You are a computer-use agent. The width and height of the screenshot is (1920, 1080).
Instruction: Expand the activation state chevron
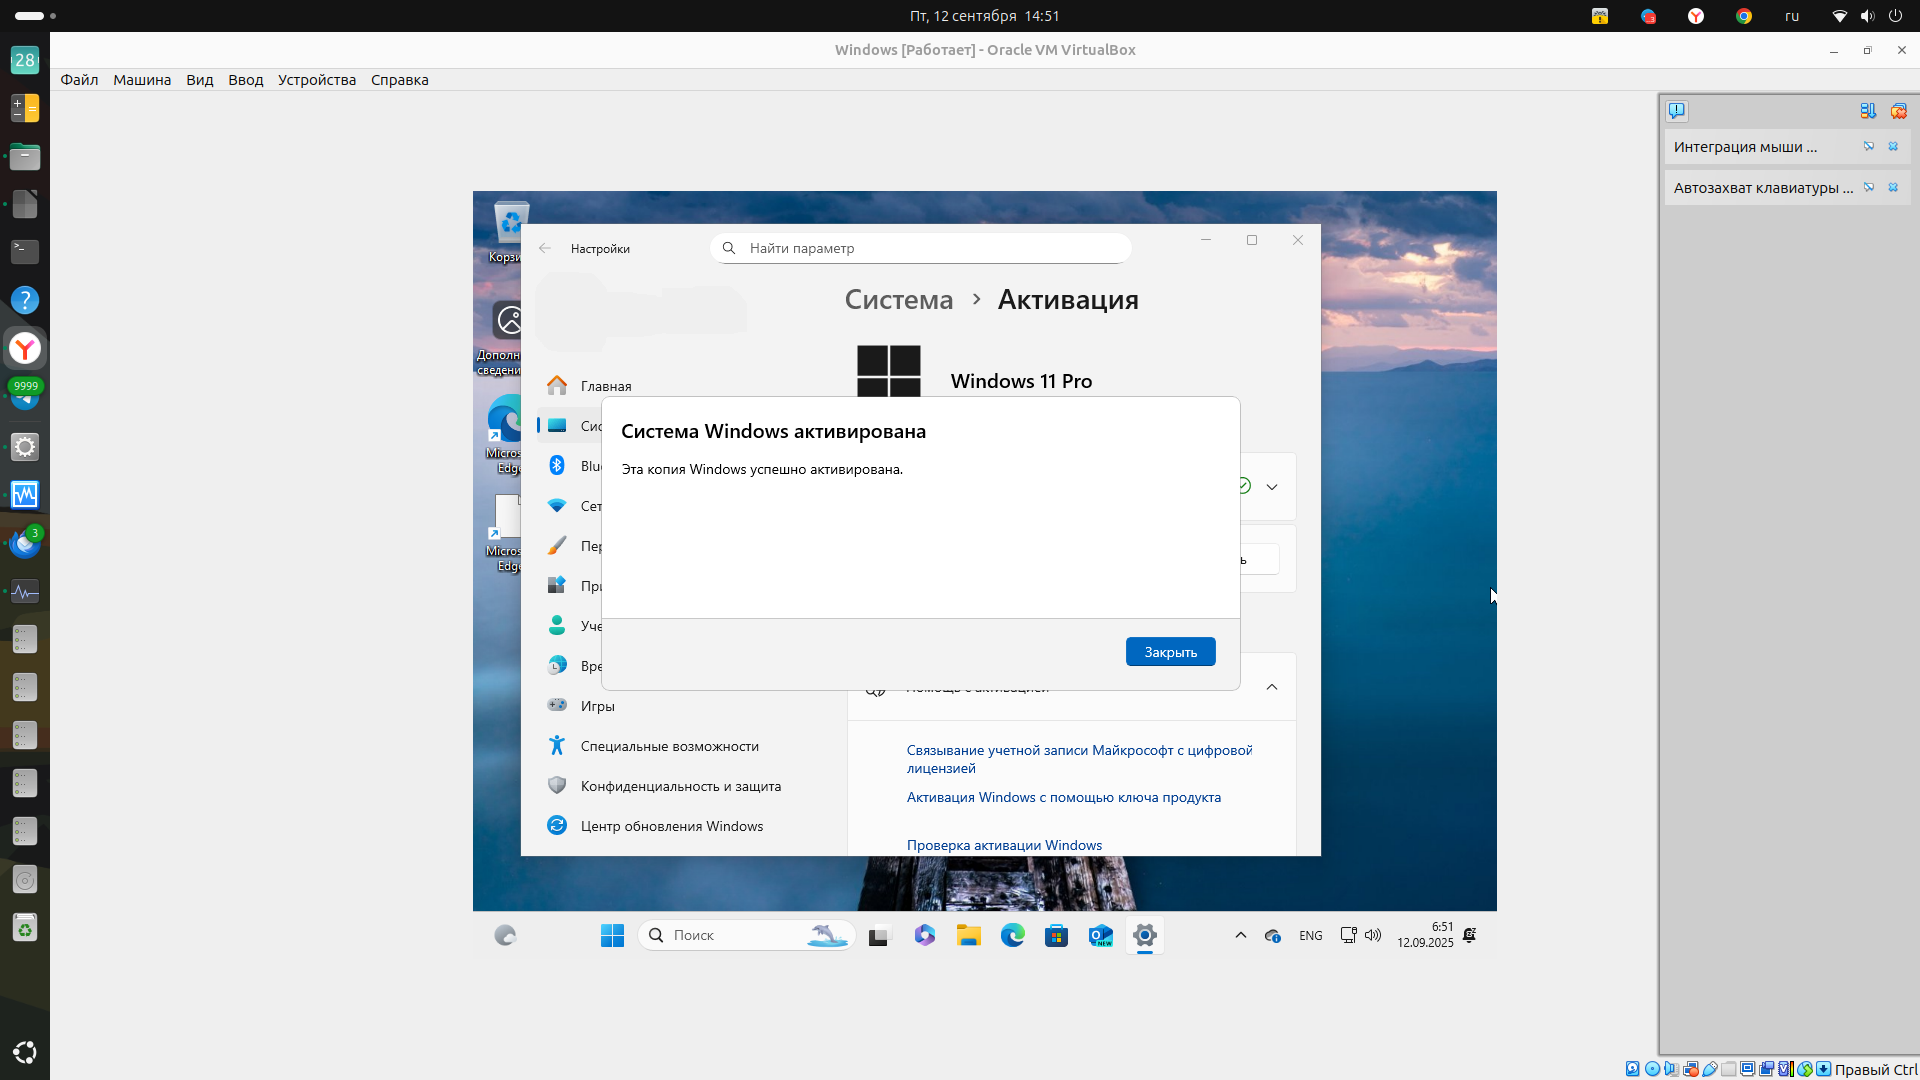tap(1272, 487)
